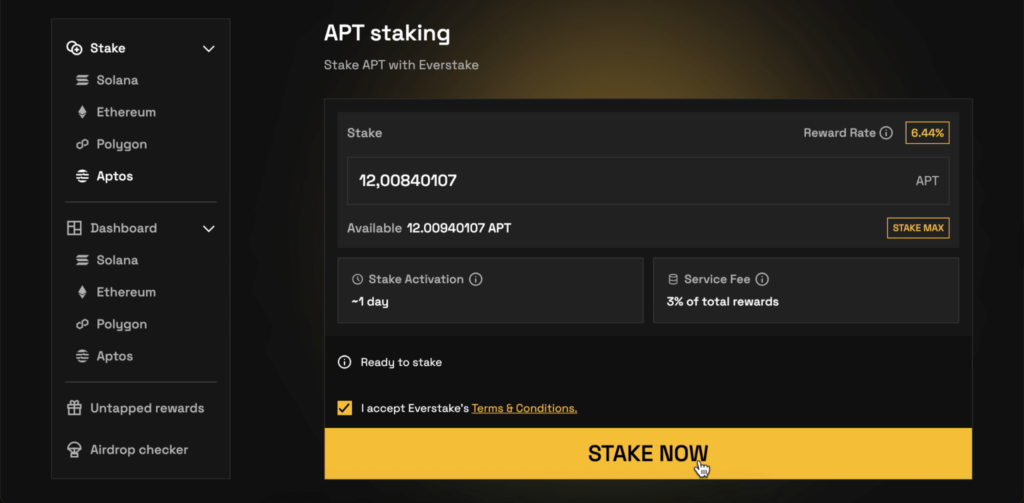
Task: Click the 6.44% reward rate badge
Action: [927, 133]
